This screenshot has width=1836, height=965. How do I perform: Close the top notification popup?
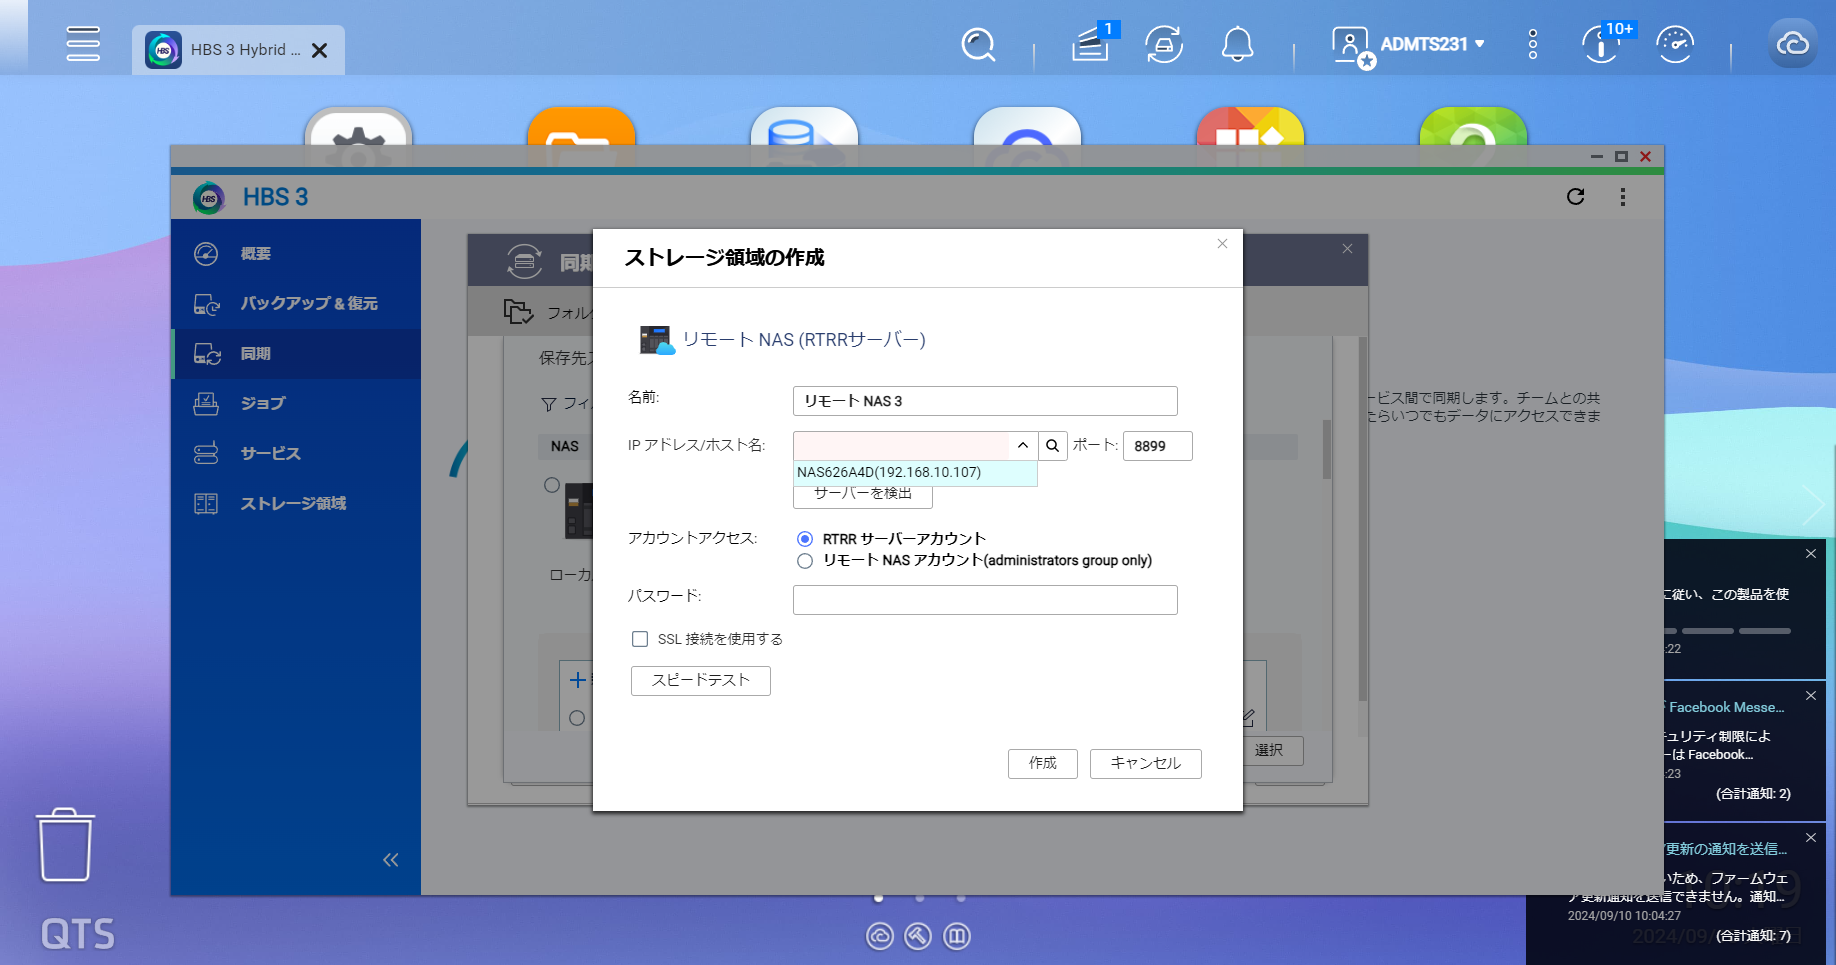1811,553
